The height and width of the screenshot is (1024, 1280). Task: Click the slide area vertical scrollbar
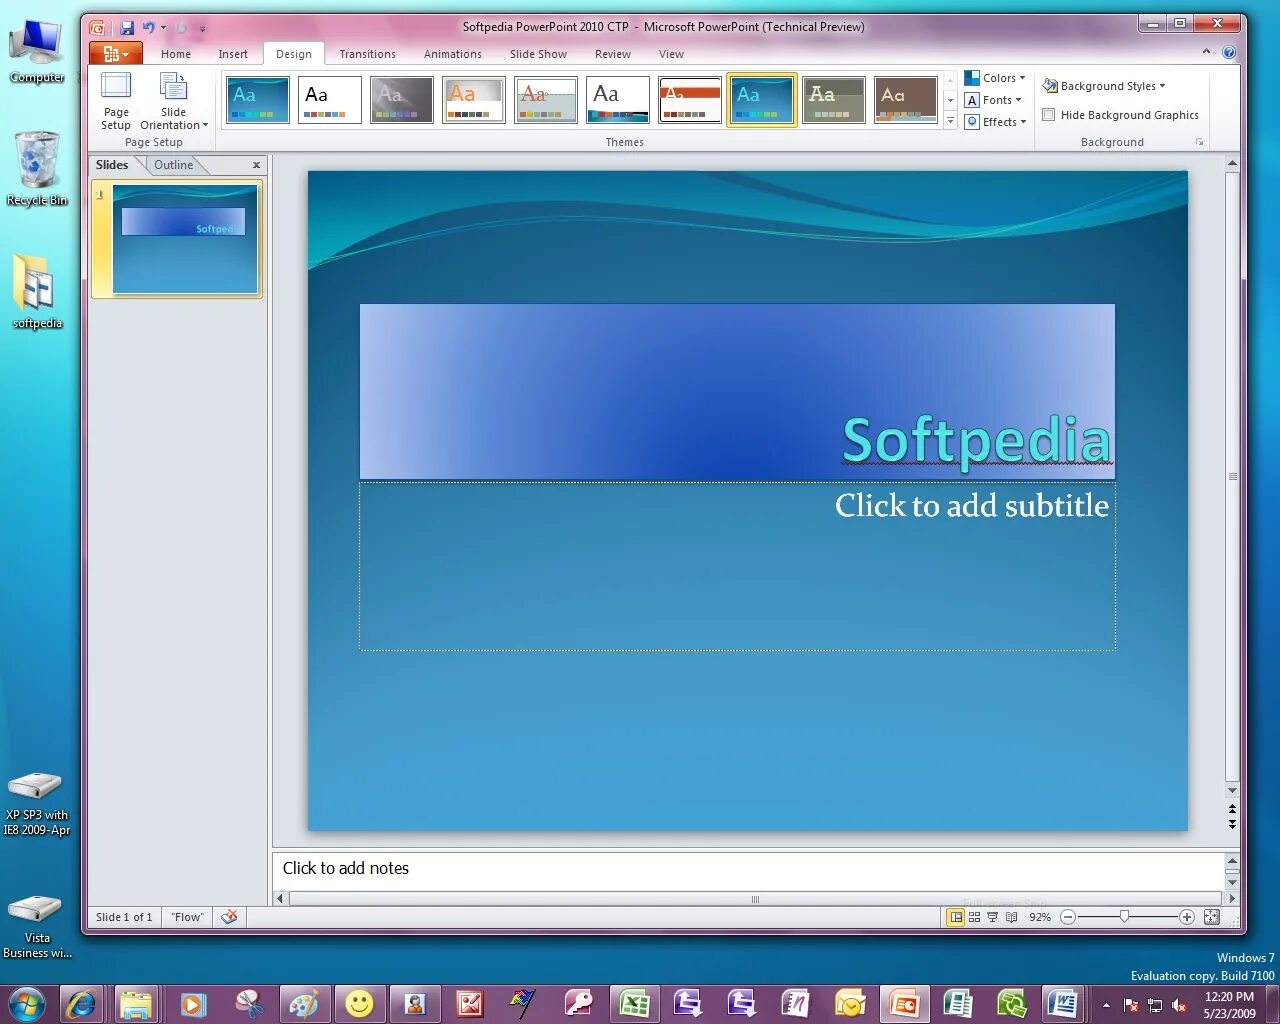[x=1232, y=477]
